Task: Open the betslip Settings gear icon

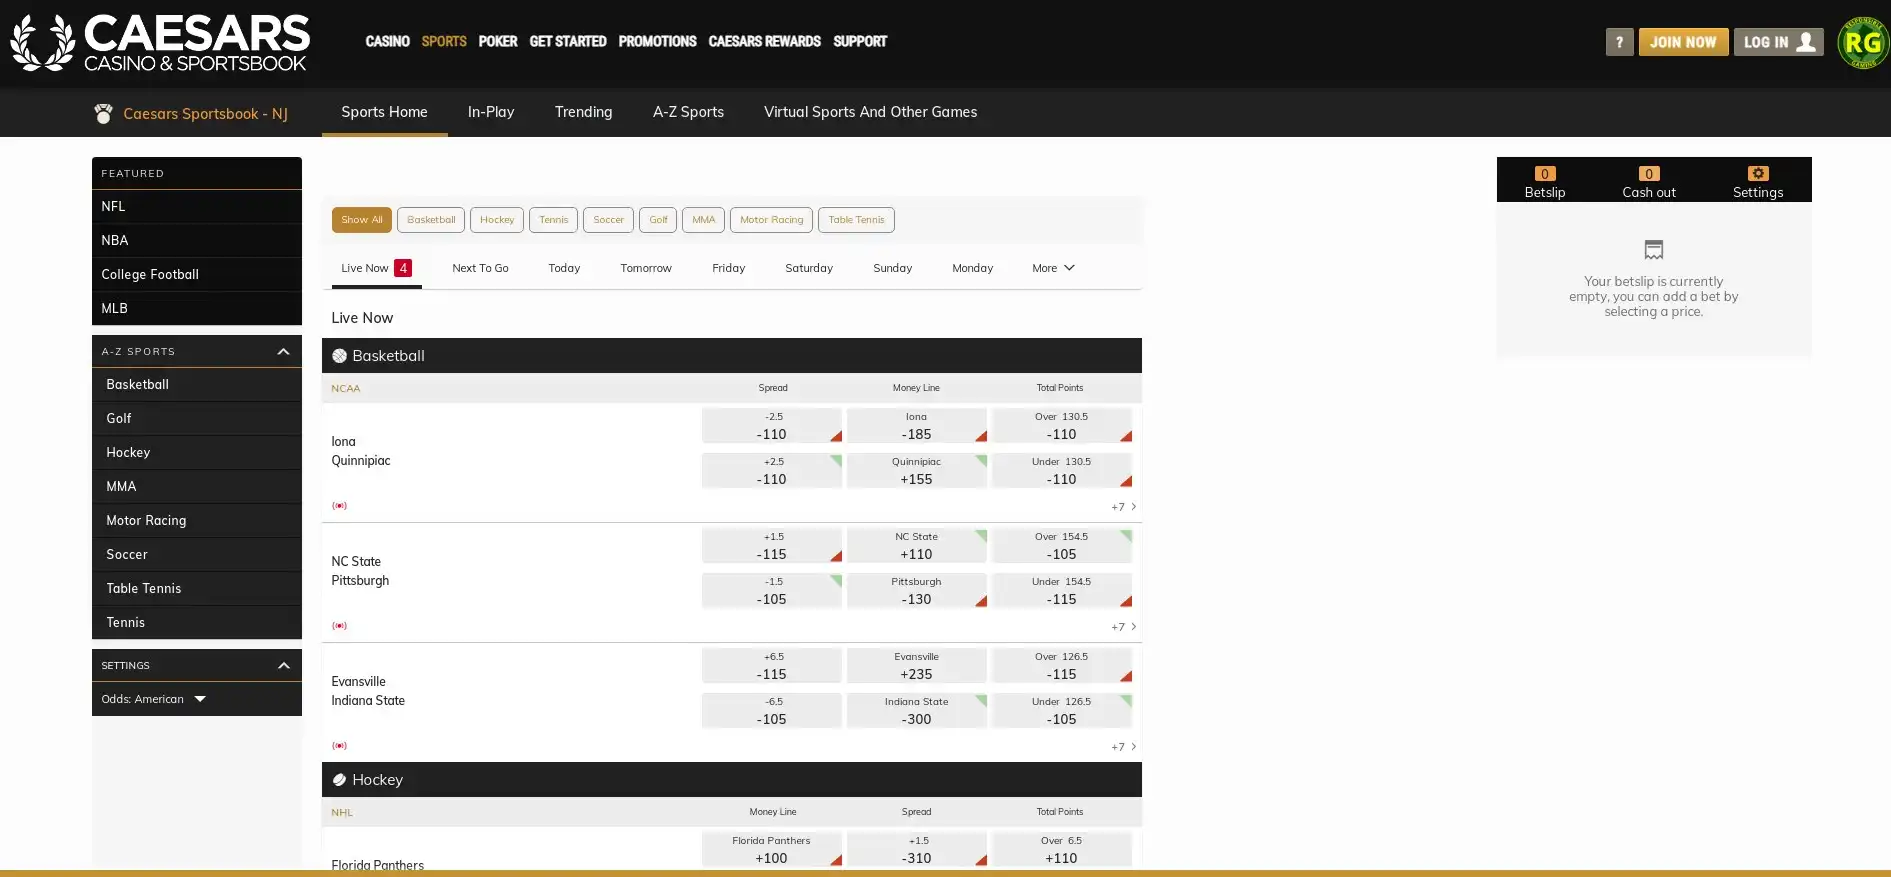Action: (1757, 174)
